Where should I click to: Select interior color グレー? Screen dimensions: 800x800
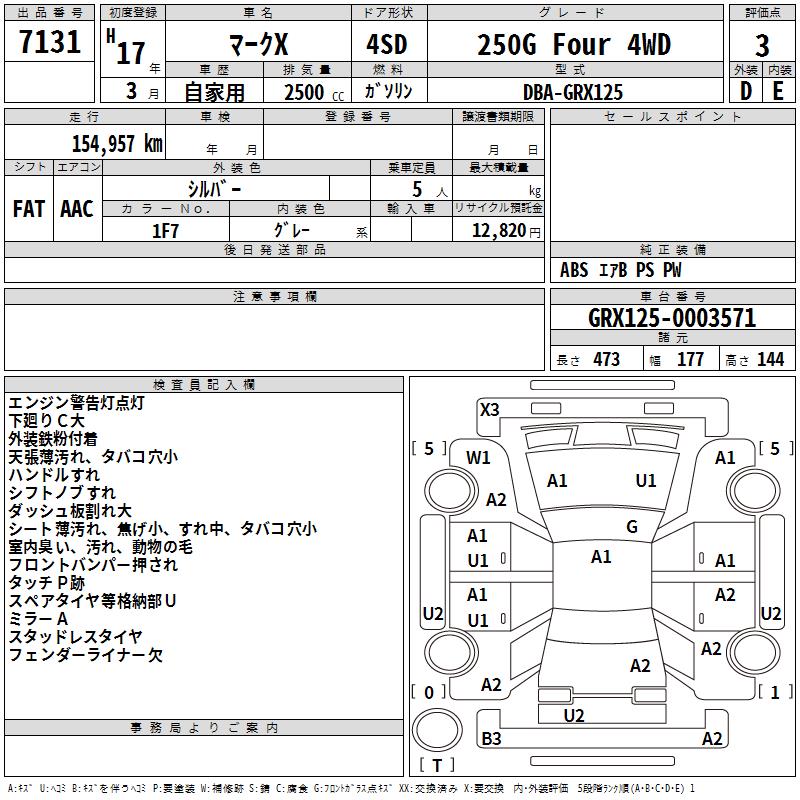292,230
